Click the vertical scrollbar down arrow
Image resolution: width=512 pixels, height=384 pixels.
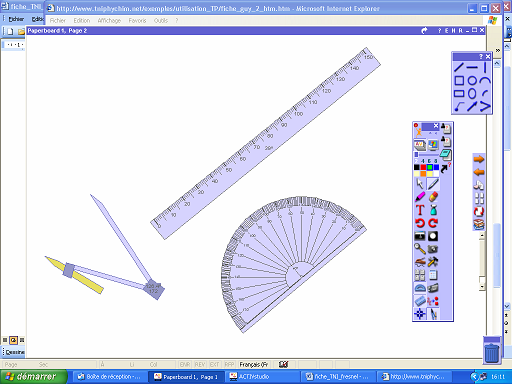(507, 306)
